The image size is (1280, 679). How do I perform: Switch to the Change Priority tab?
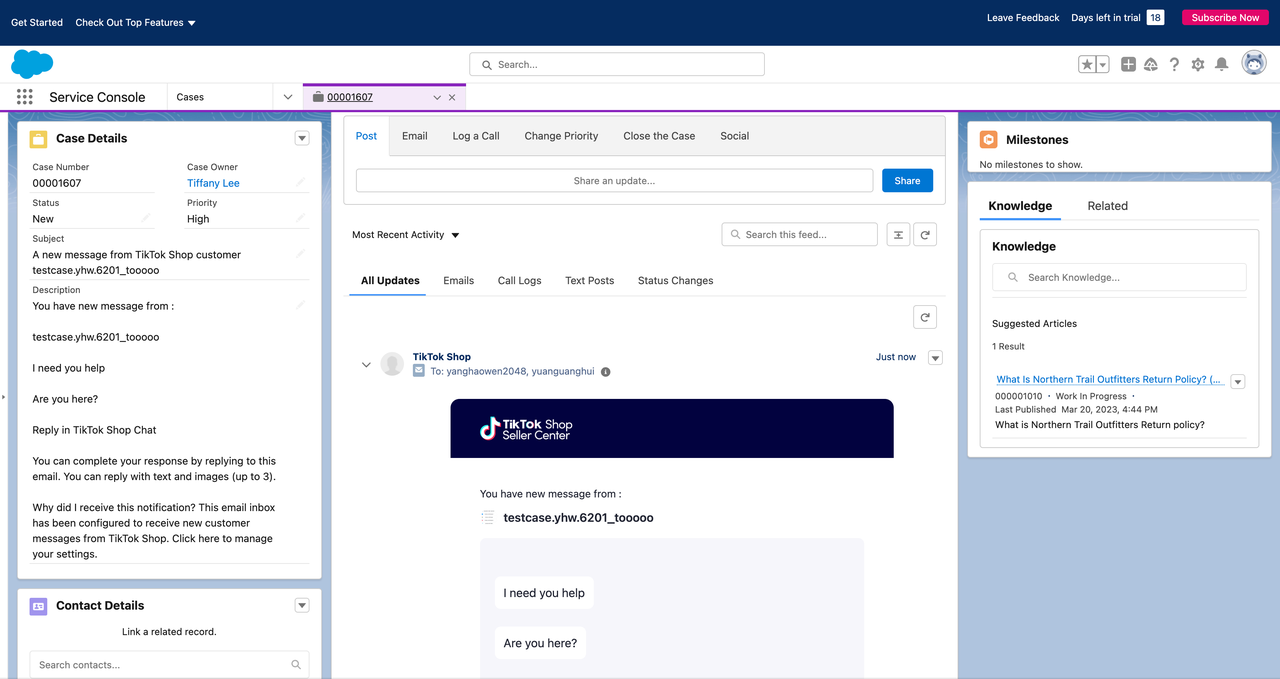pos(561,136)
